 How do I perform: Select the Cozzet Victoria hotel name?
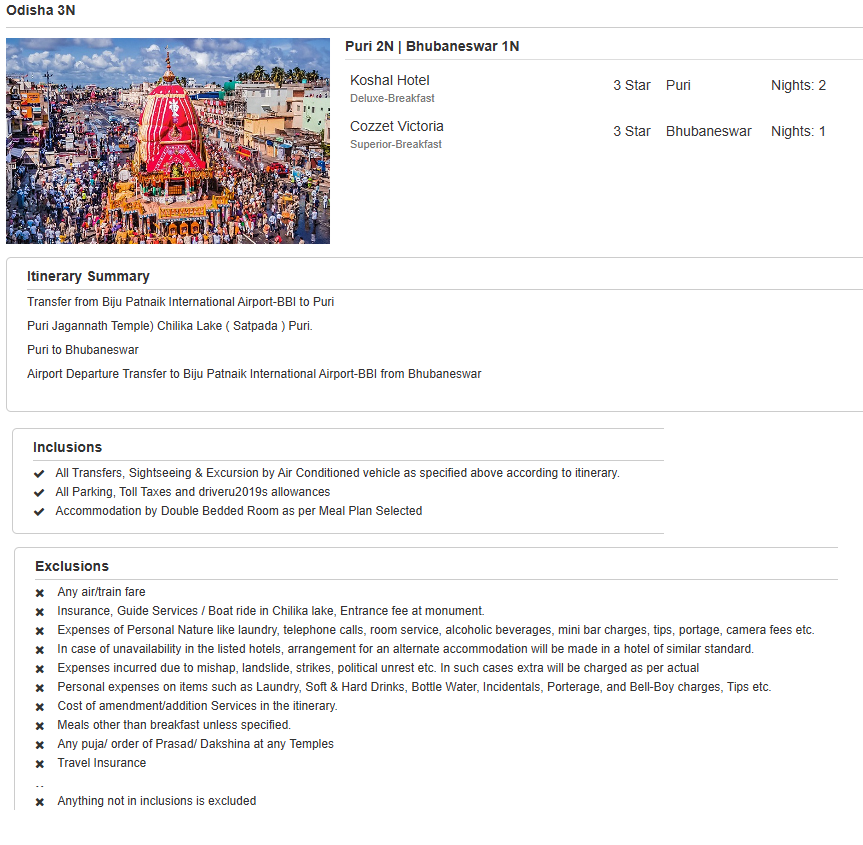397,126
